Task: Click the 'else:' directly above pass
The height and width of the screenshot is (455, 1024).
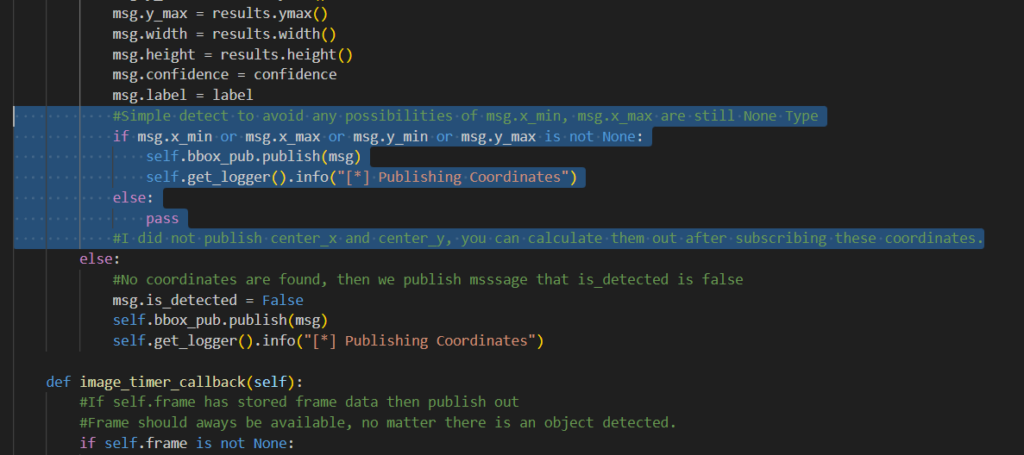Action: (133, 198)
